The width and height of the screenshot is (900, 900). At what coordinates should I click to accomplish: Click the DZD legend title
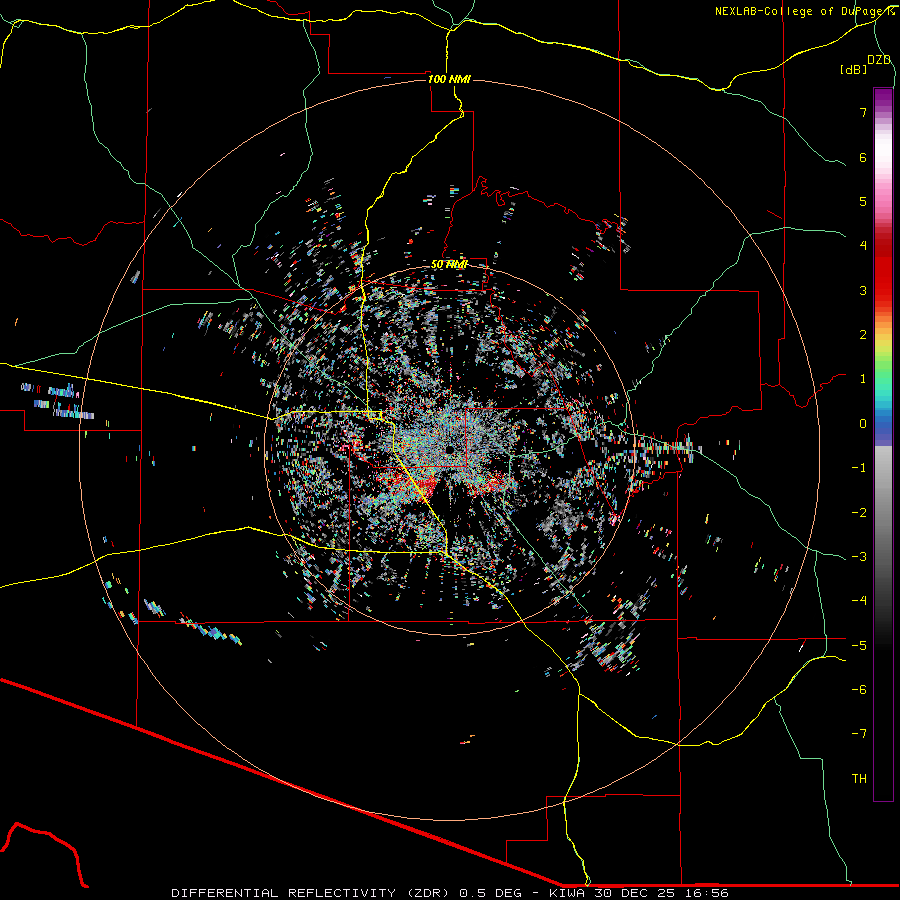[x=879, y=60]
